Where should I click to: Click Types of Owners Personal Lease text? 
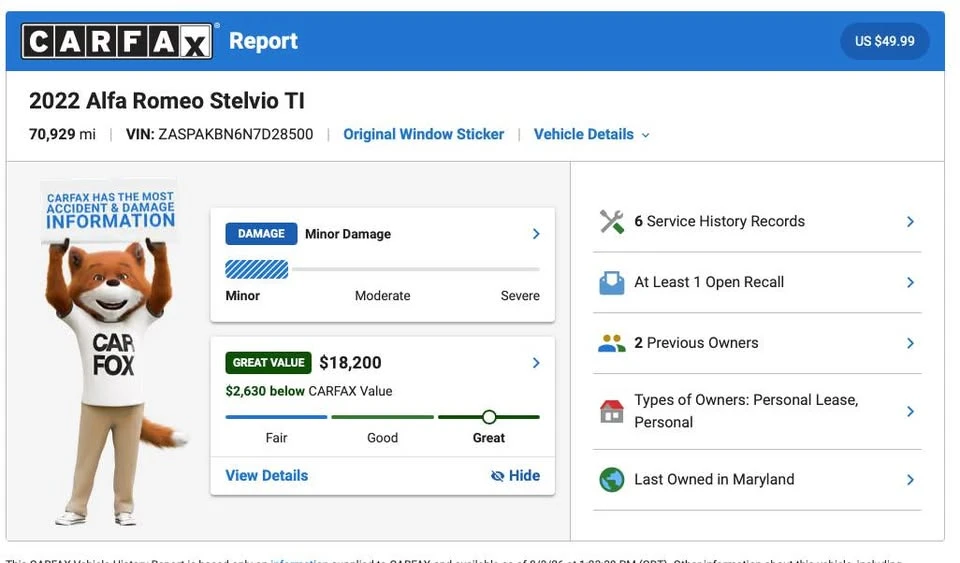point(746,411)
